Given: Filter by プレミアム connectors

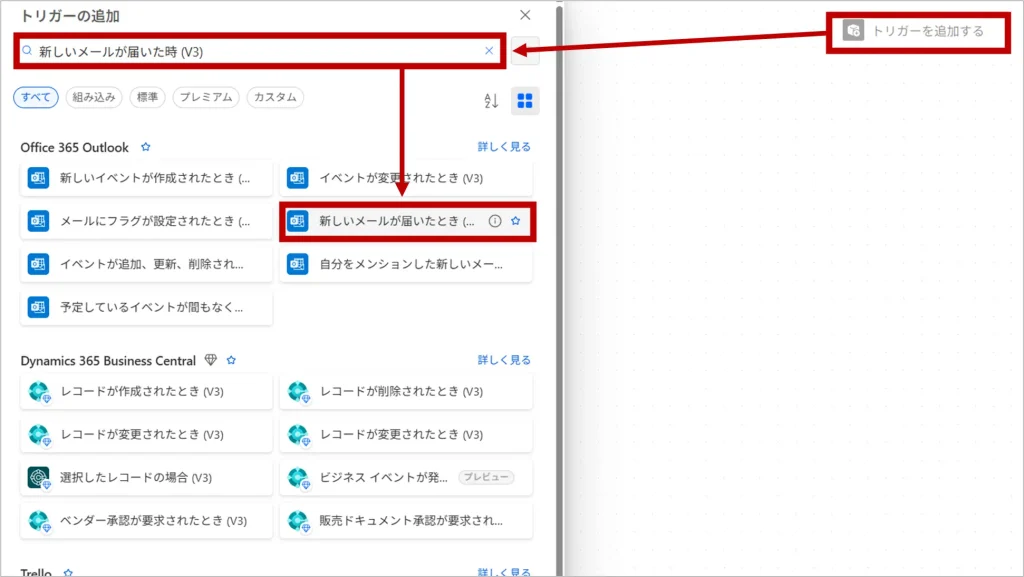Looking at the screenshot, I should tap(205, 97).
